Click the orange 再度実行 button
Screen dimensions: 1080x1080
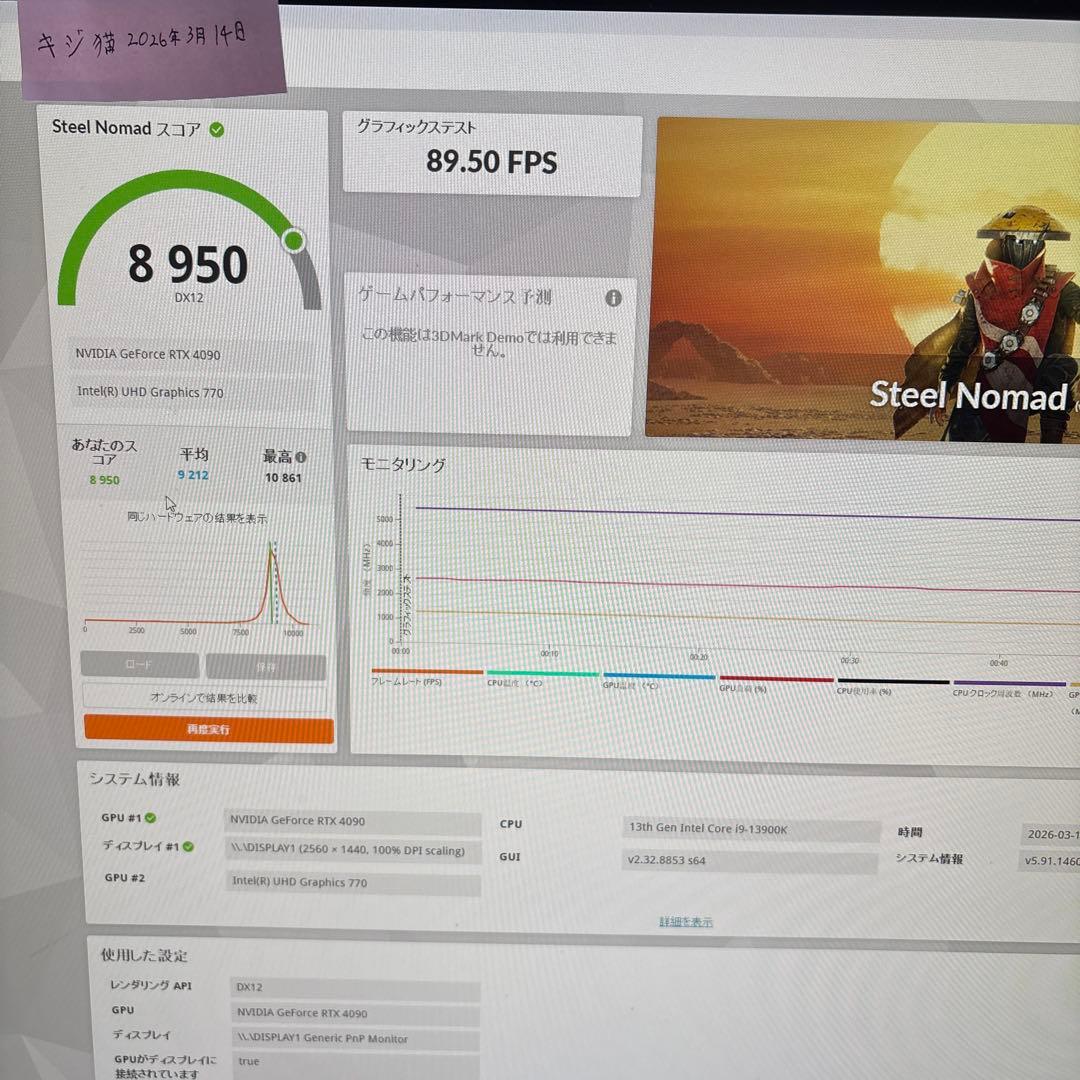209,729
